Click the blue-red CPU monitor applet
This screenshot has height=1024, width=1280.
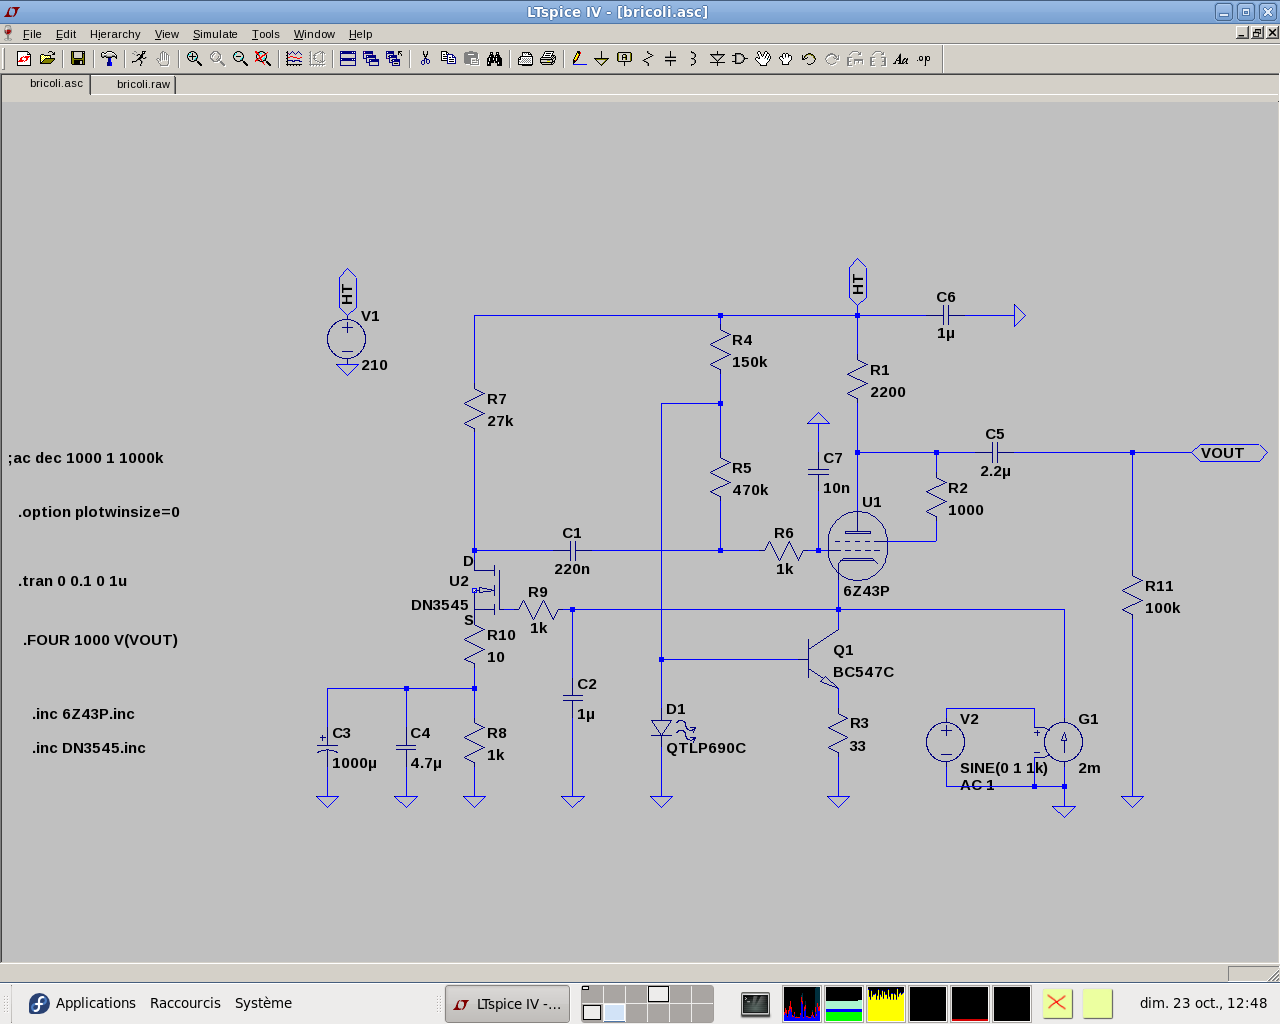802,1004
